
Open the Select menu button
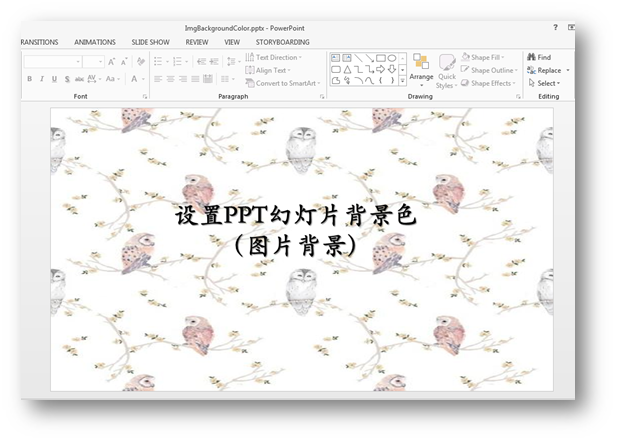tap(544, 83)
